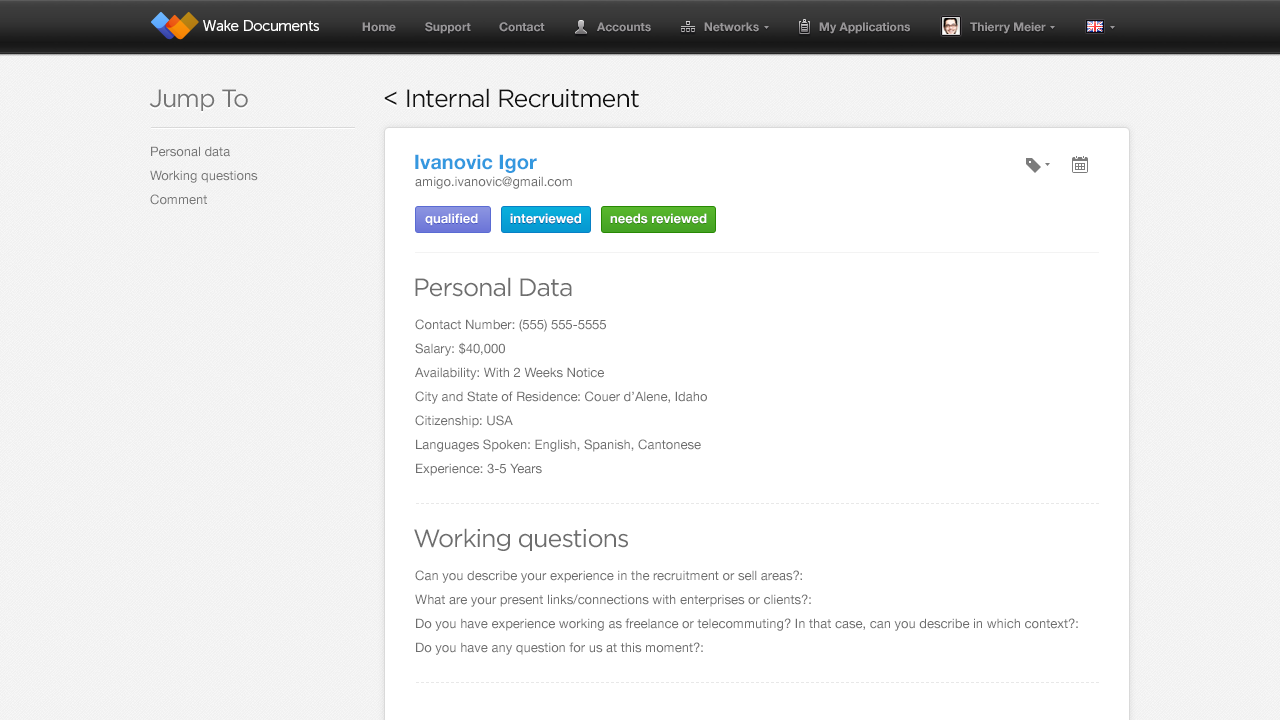Open the tag icon menu
The image size is (1280, 720).
pyautogui.click(x=1037, y=165)
